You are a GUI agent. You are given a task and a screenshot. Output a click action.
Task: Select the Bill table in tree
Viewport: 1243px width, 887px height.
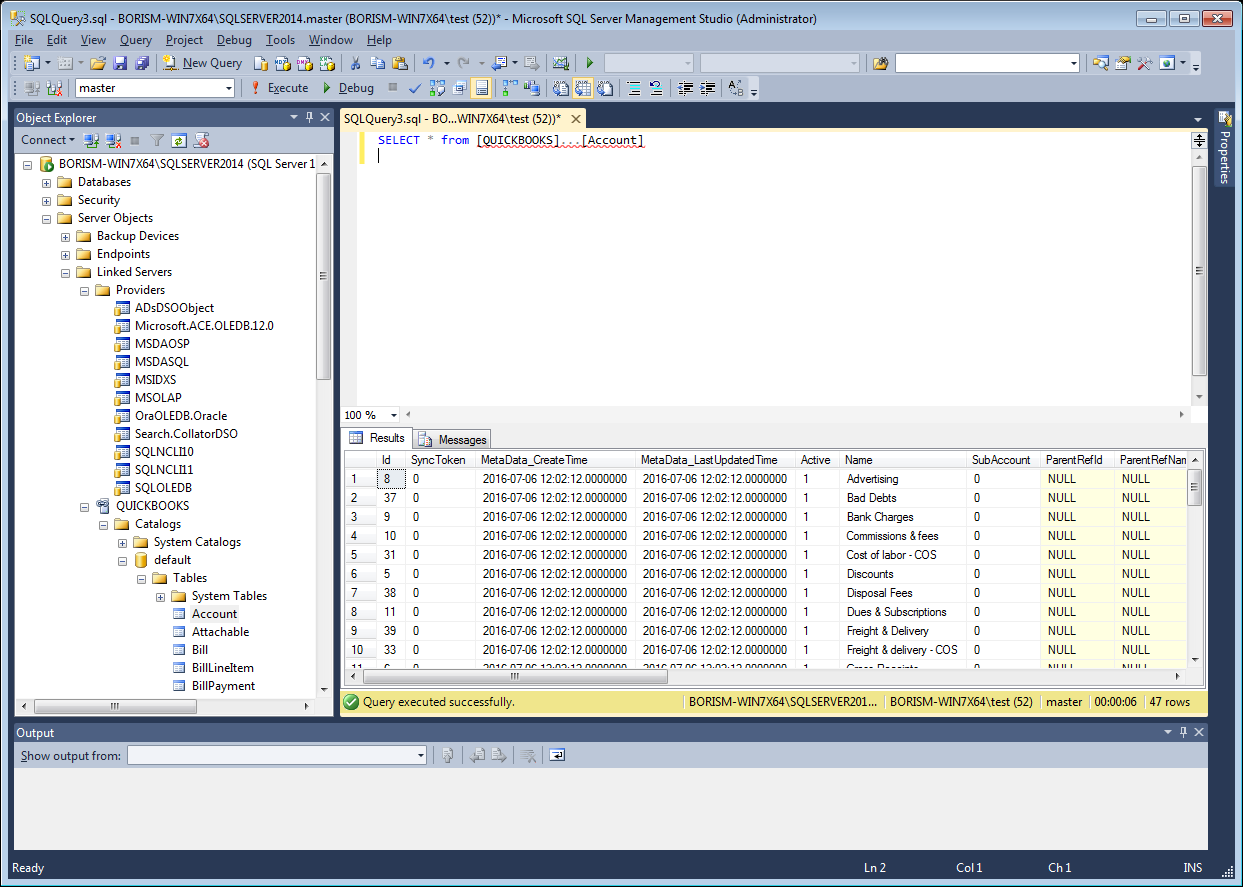(x=200, y=650)
